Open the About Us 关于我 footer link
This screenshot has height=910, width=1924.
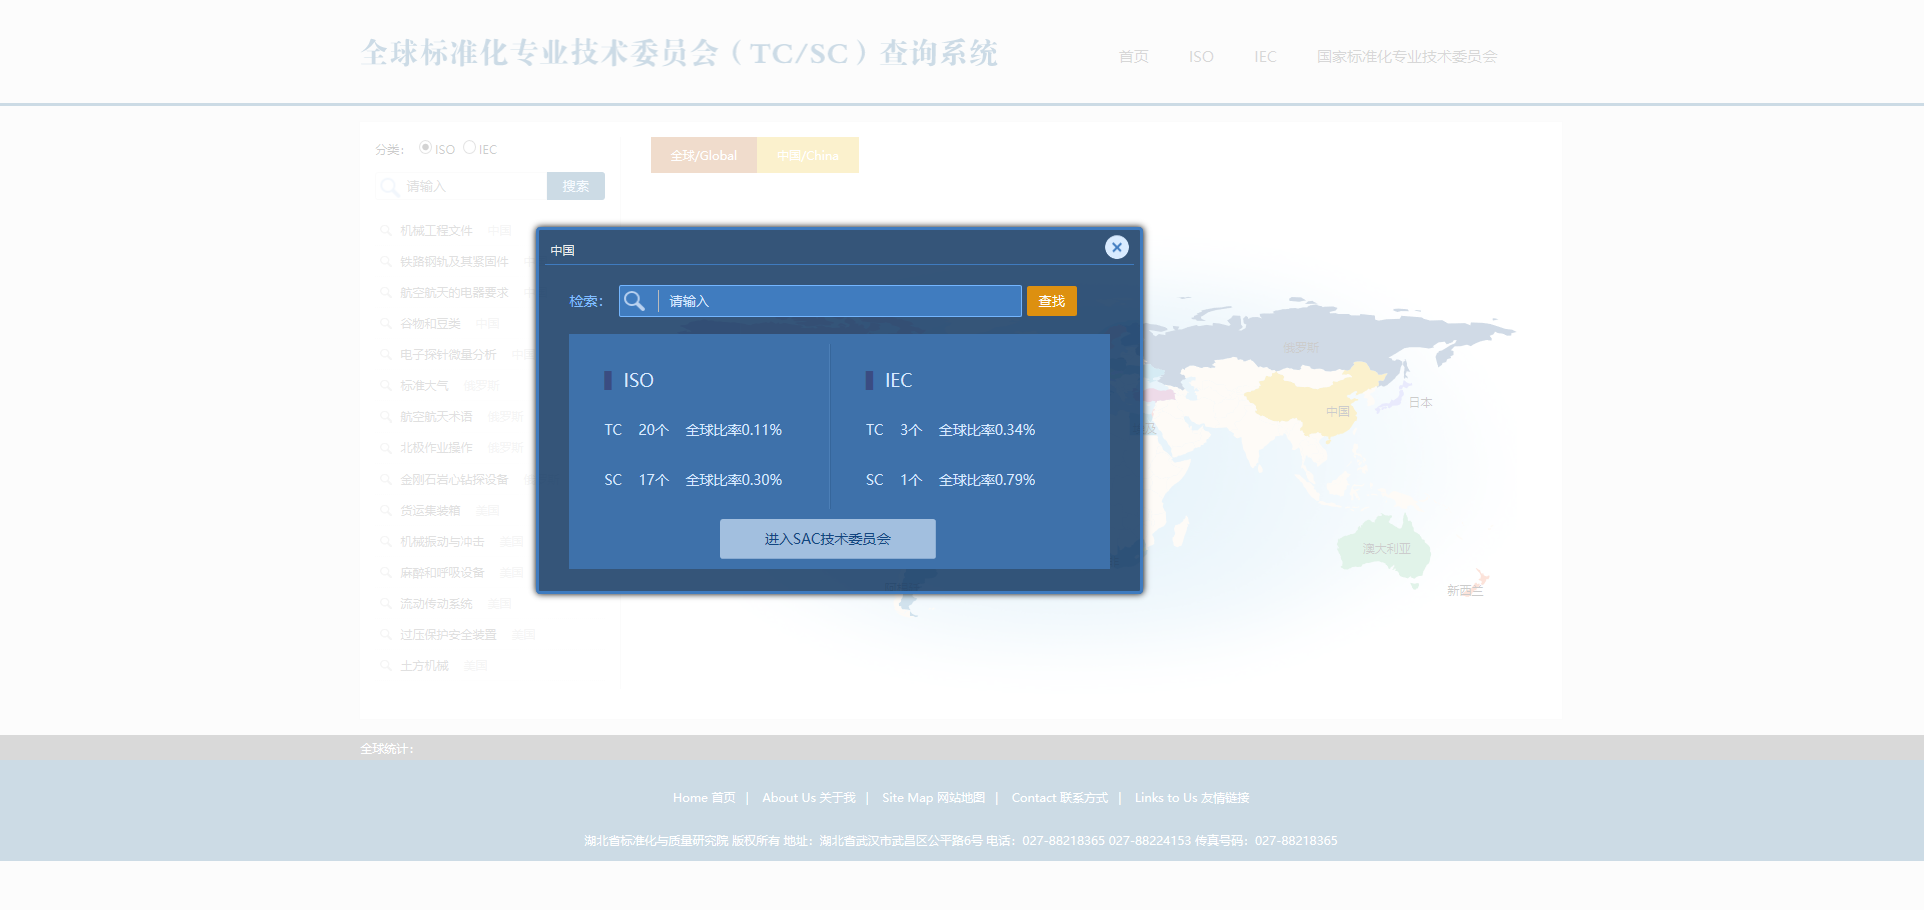(x=808, y=798)
